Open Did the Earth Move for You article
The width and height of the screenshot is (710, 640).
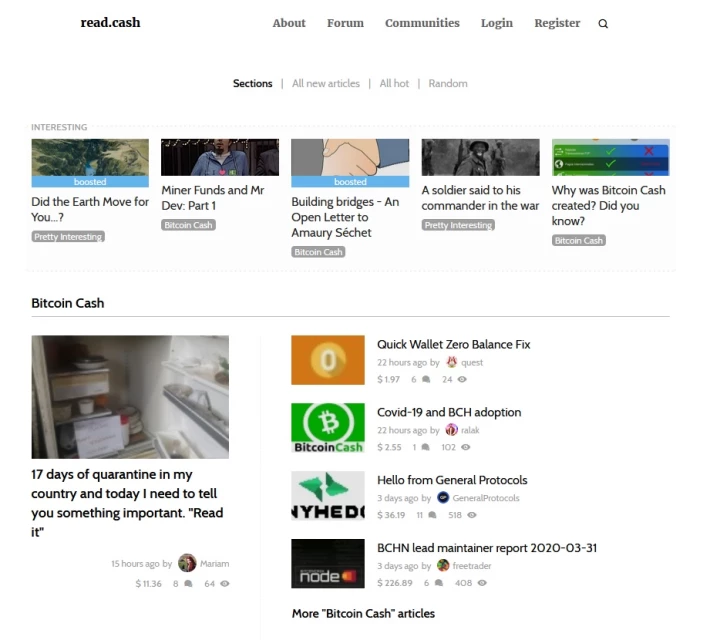[90, 209]
